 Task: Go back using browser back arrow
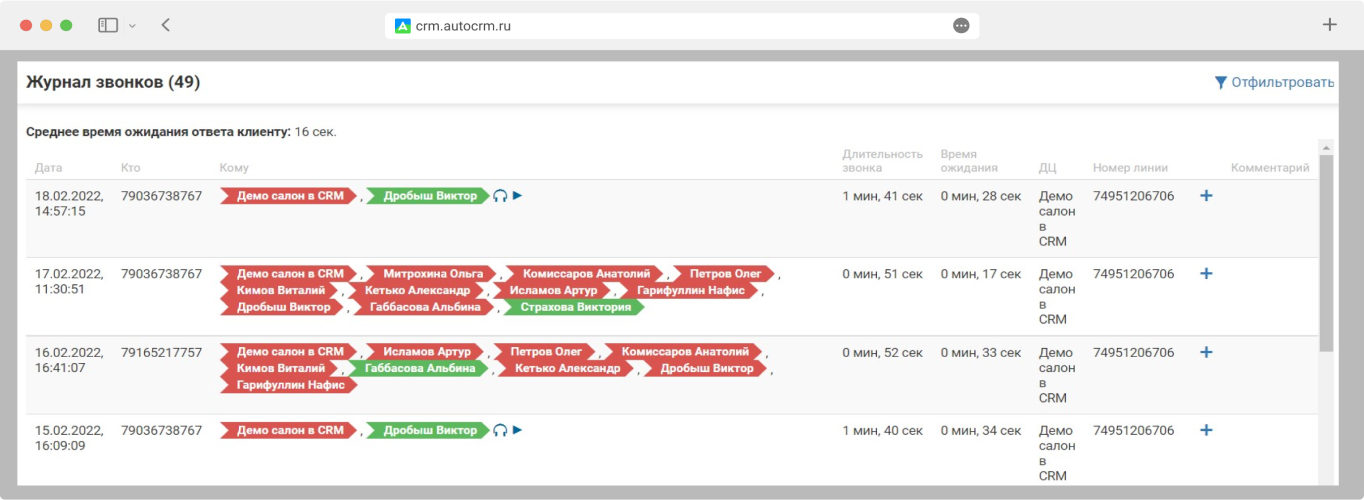tap(166, 25)
